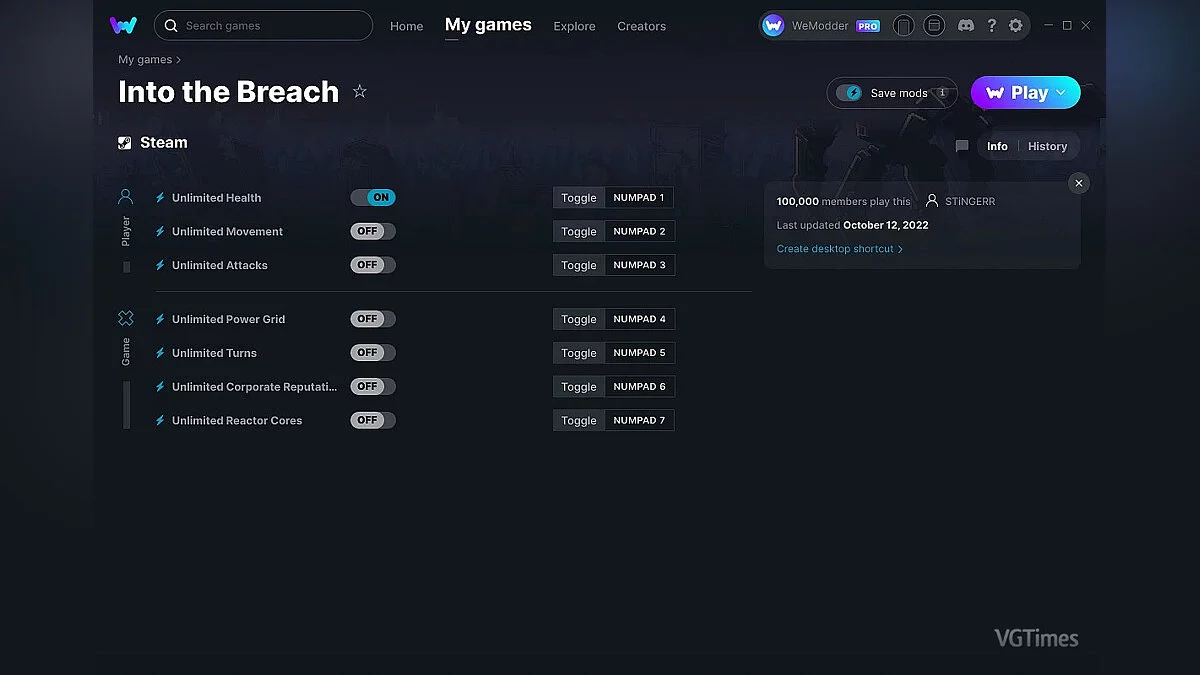
Task: Open the Discord link icon
Action: [x=966, y=26]
